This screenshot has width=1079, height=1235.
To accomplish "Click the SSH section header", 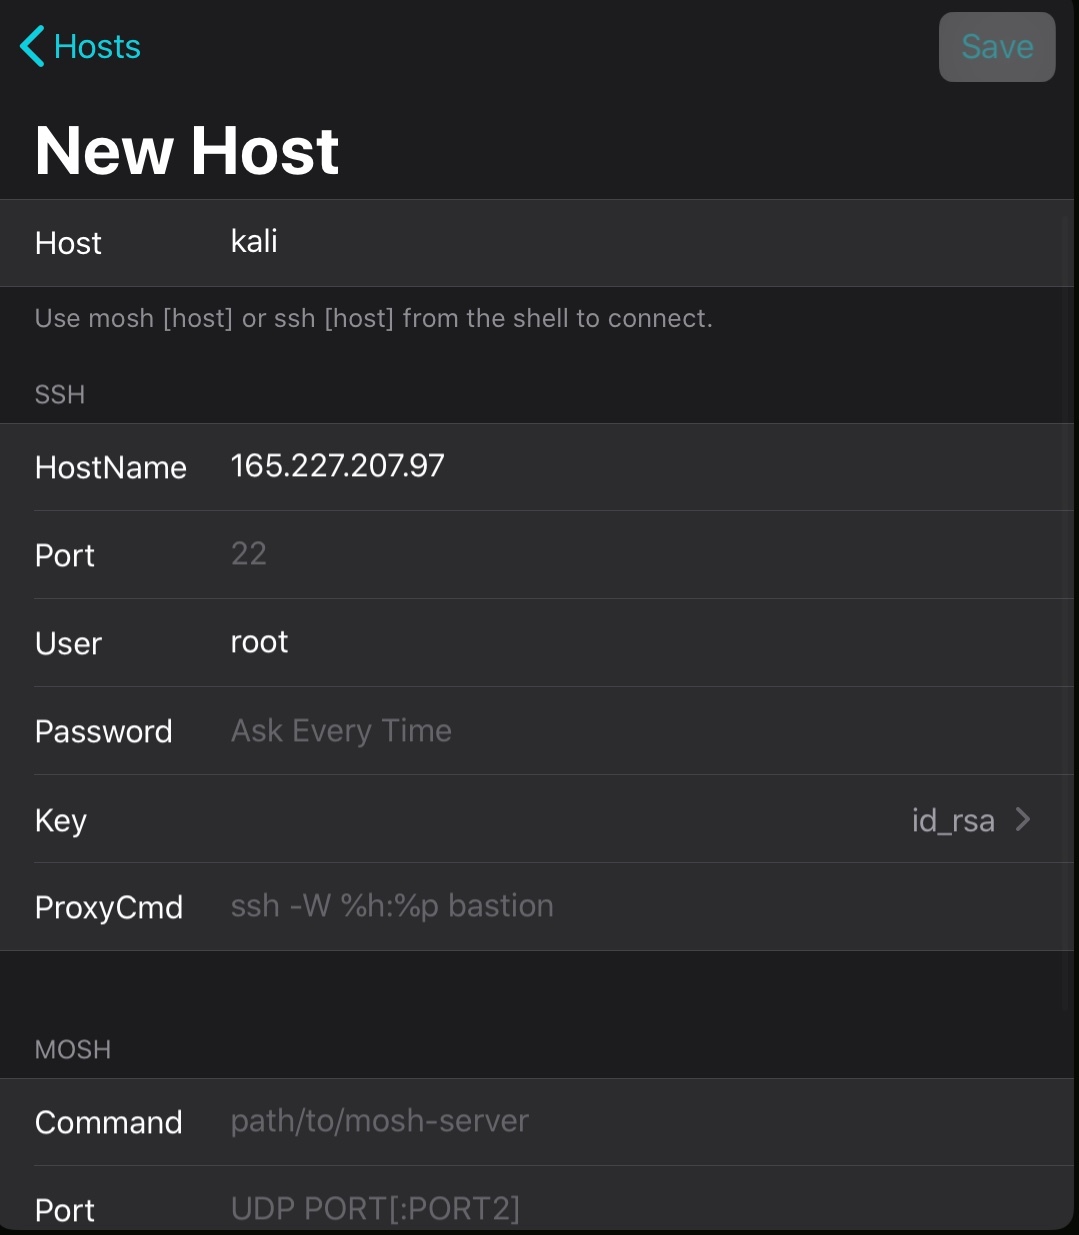I will pos(59,394).
